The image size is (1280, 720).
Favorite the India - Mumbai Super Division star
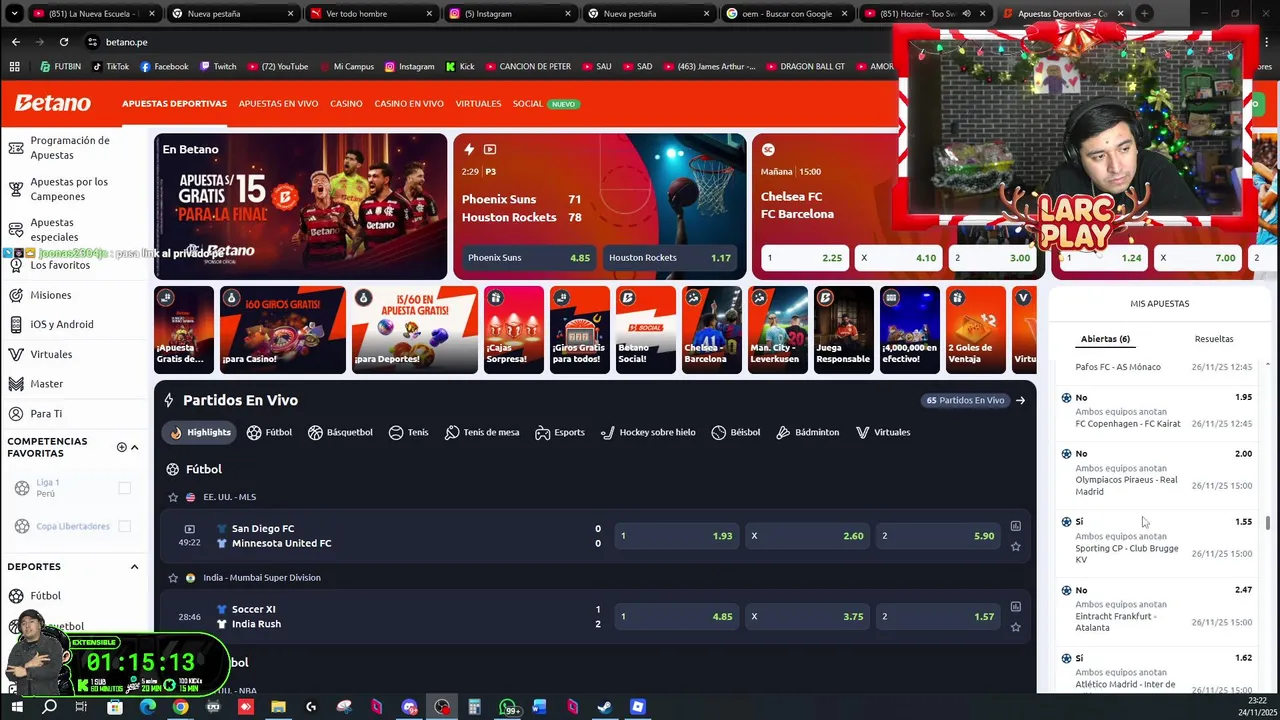pyautogui.click(x=173, y=578)
